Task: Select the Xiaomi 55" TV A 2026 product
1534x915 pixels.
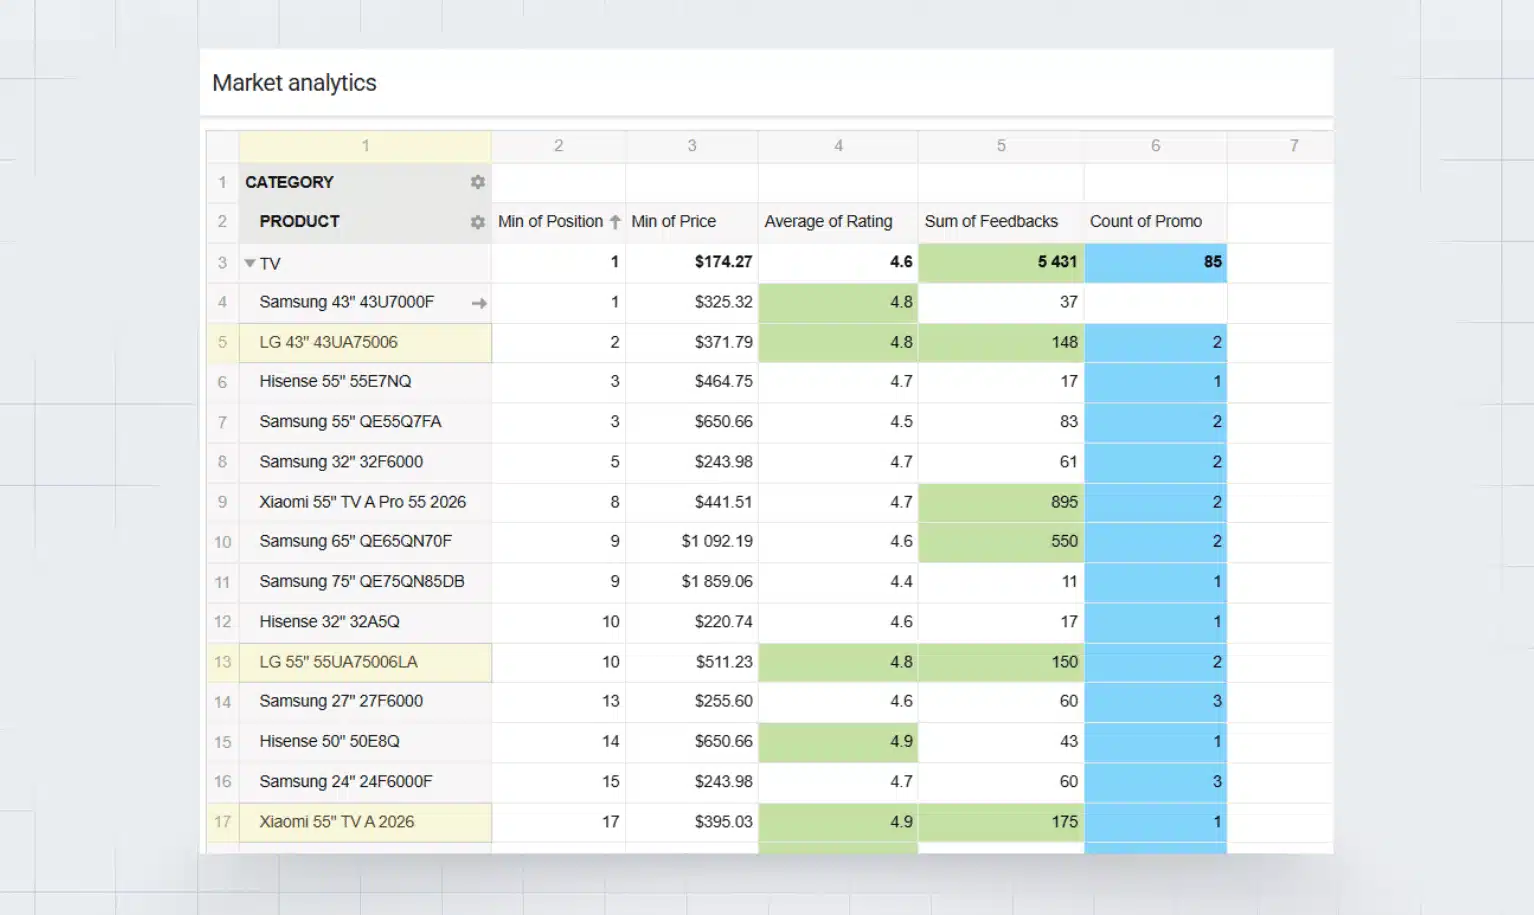Action: pyautogui.click(x=336, y=822)
